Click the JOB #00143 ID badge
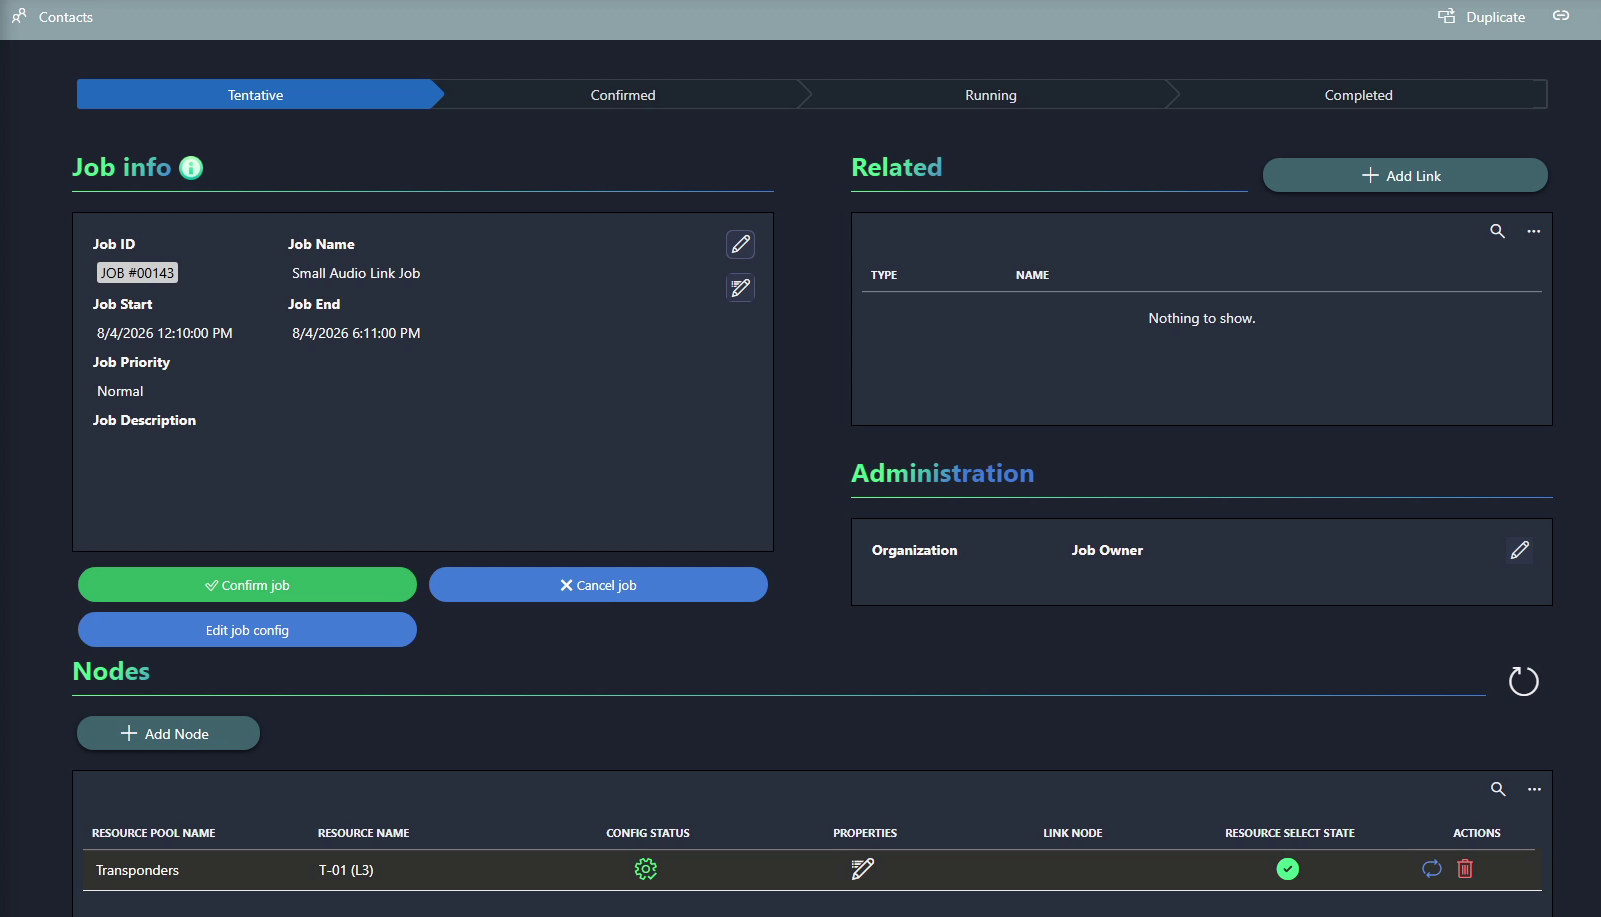Screen dimensions: 1601x917 tap(137, 273)
